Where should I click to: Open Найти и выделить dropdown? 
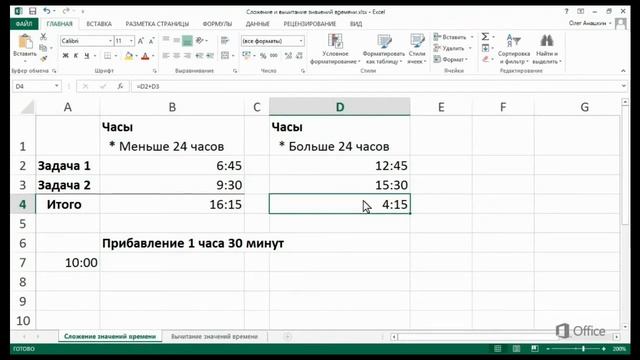547,49
